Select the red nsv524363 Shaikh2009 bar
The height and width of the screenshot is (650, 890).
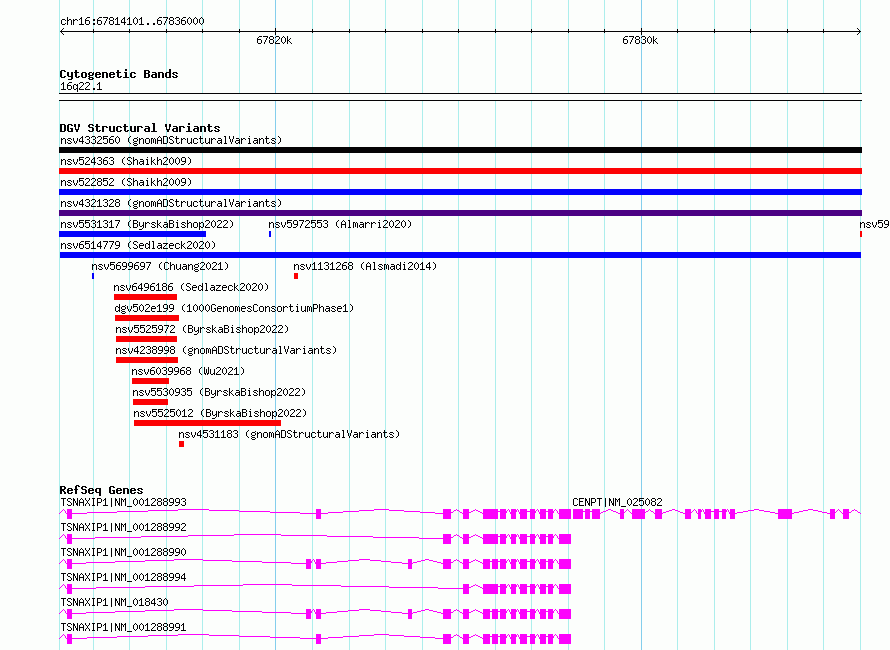(460, 171)
